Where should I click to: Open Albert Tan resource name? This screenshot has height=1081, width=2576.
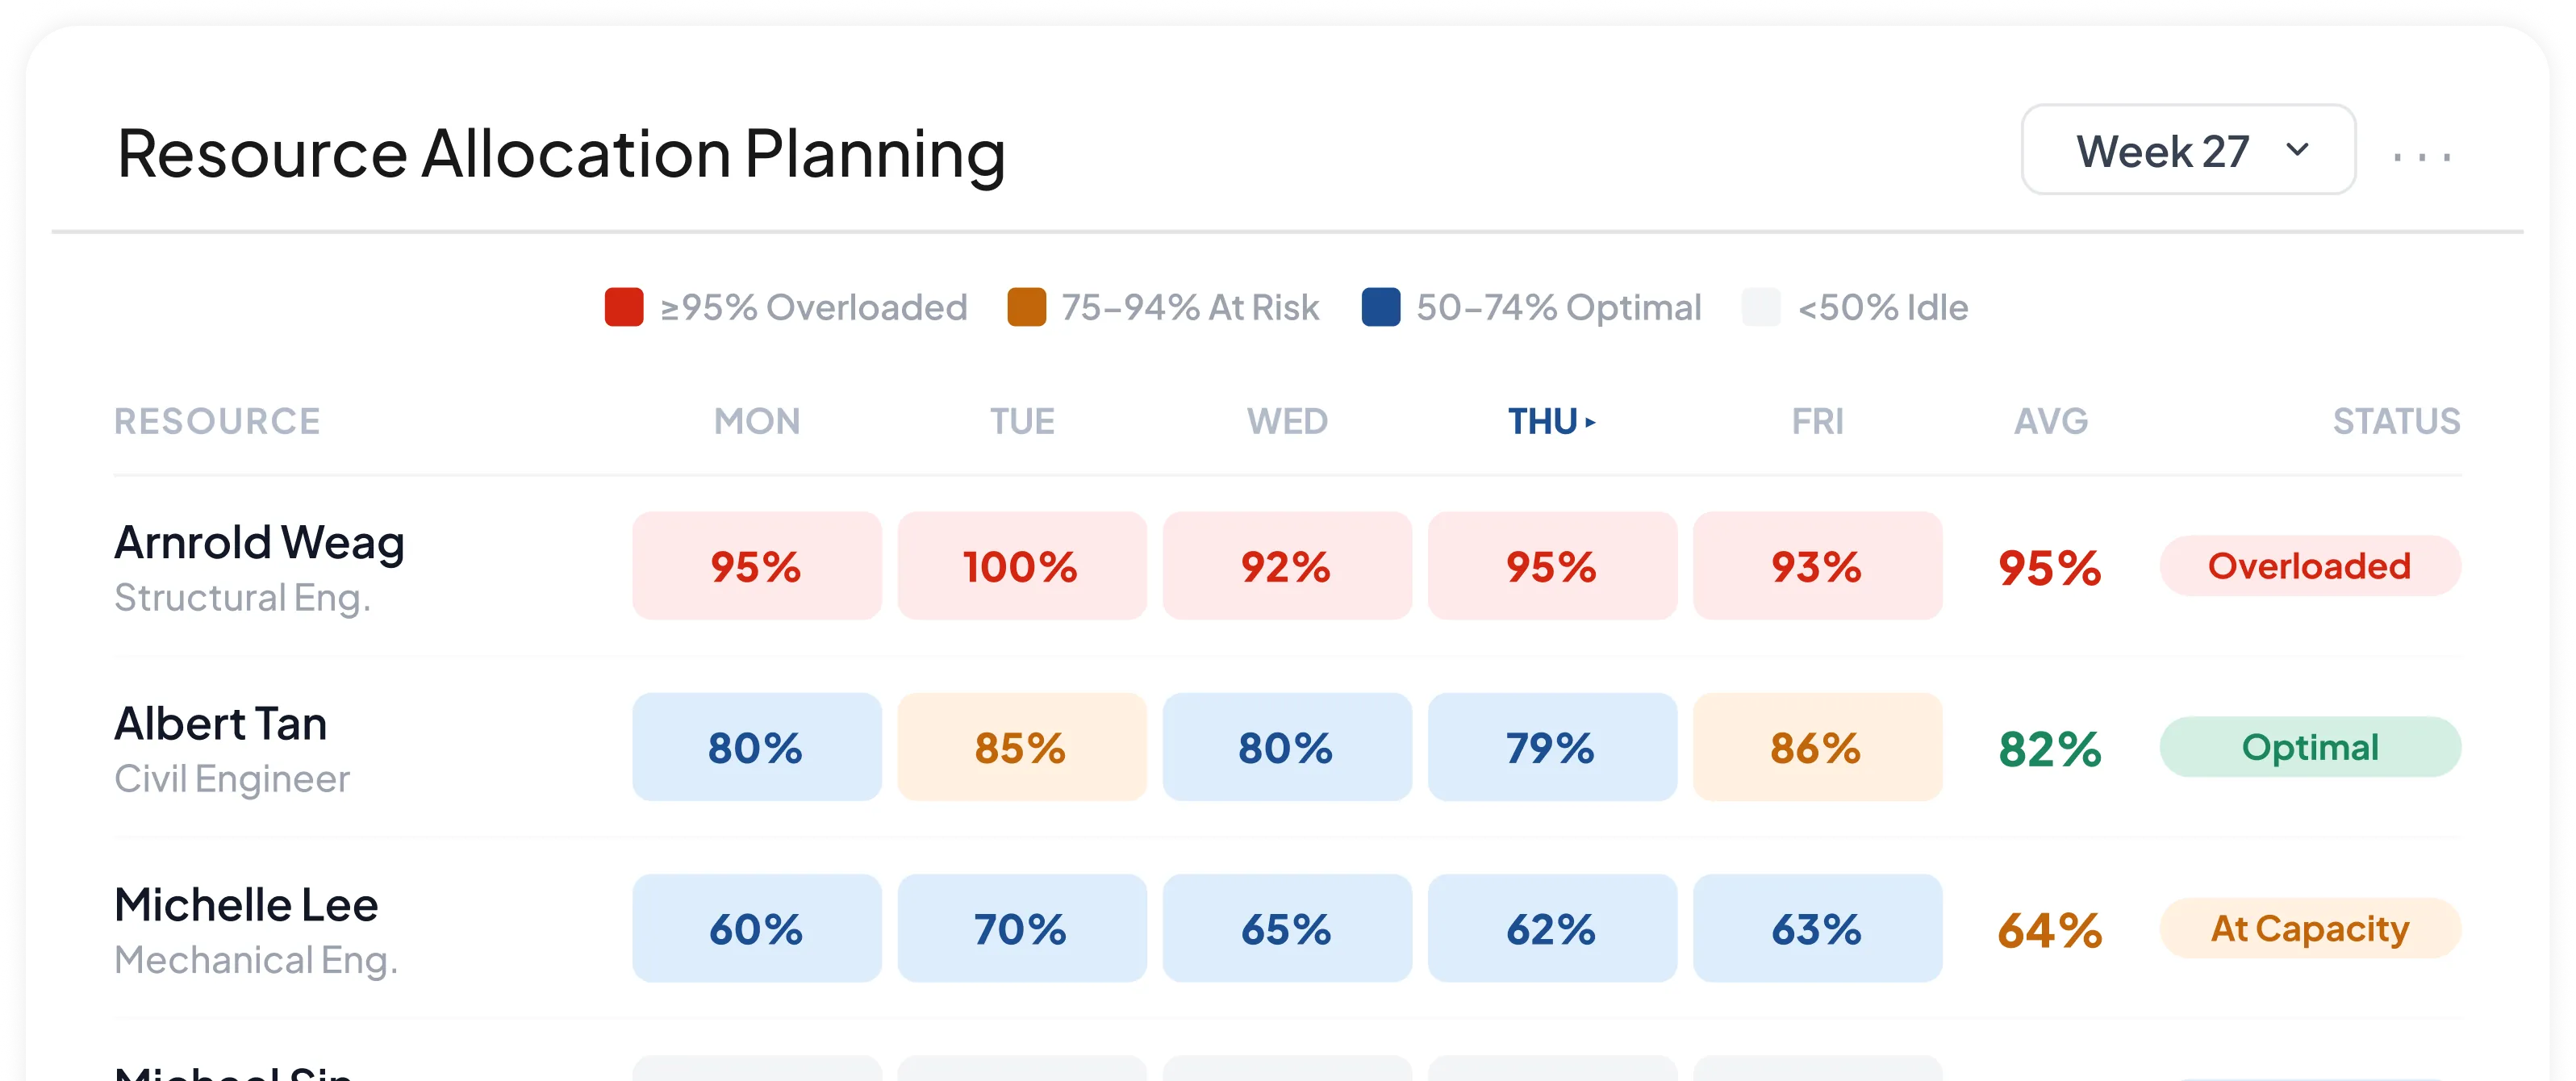click(x=221, y=723)
